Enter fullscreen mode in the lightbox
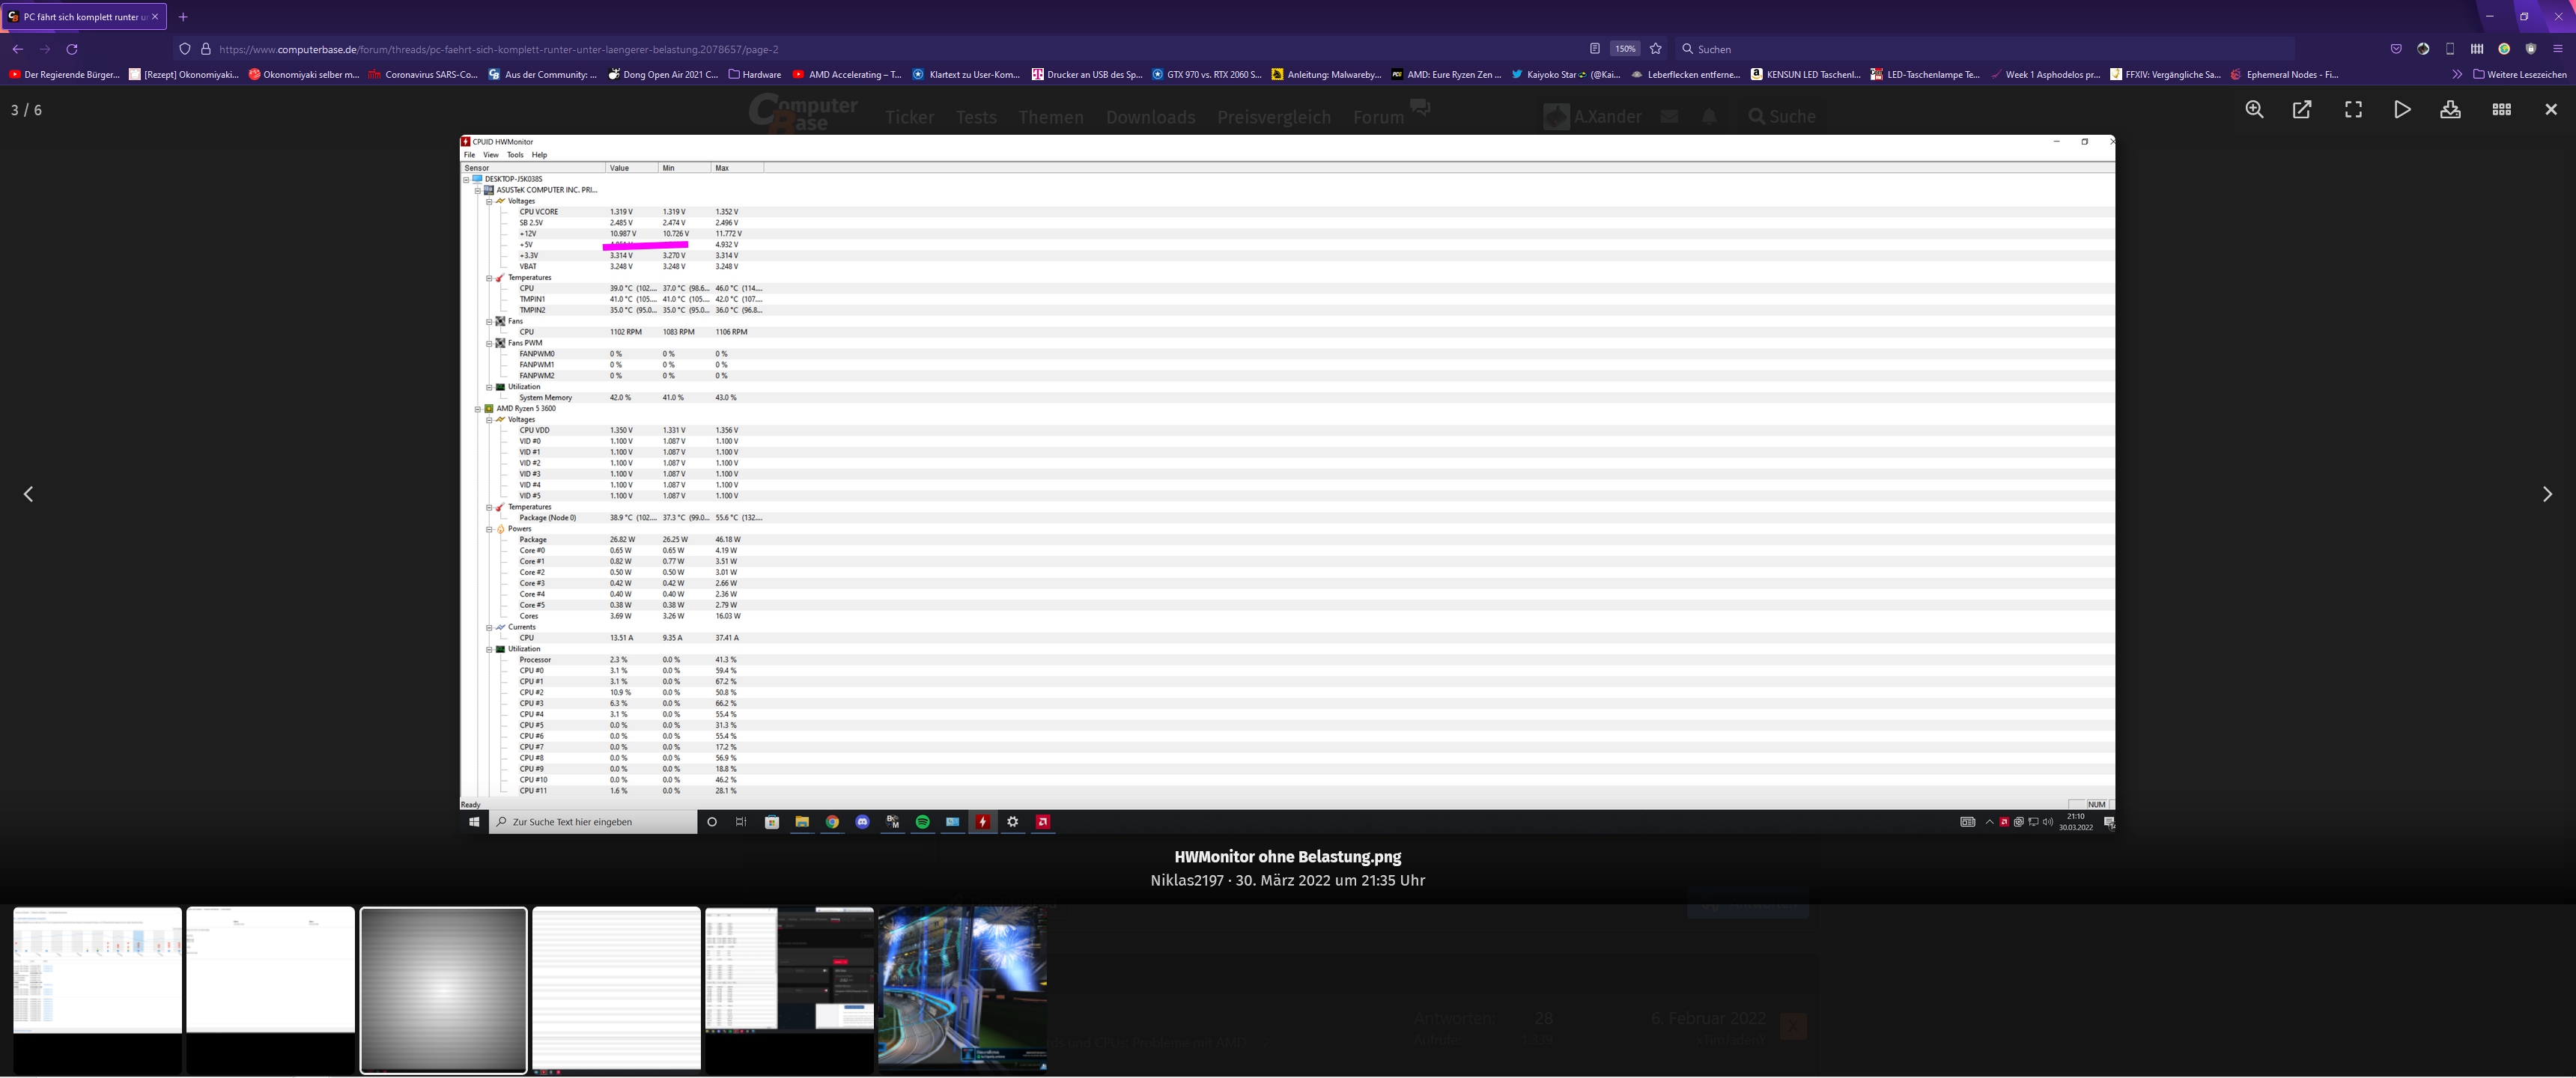The image size is (2576, 1078). 2353,110
